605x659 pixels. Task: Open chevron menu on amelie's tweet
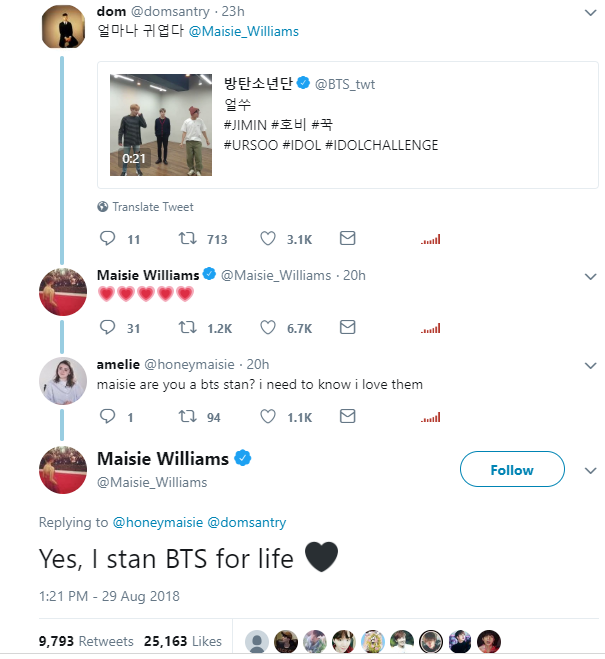click(590, 364)
